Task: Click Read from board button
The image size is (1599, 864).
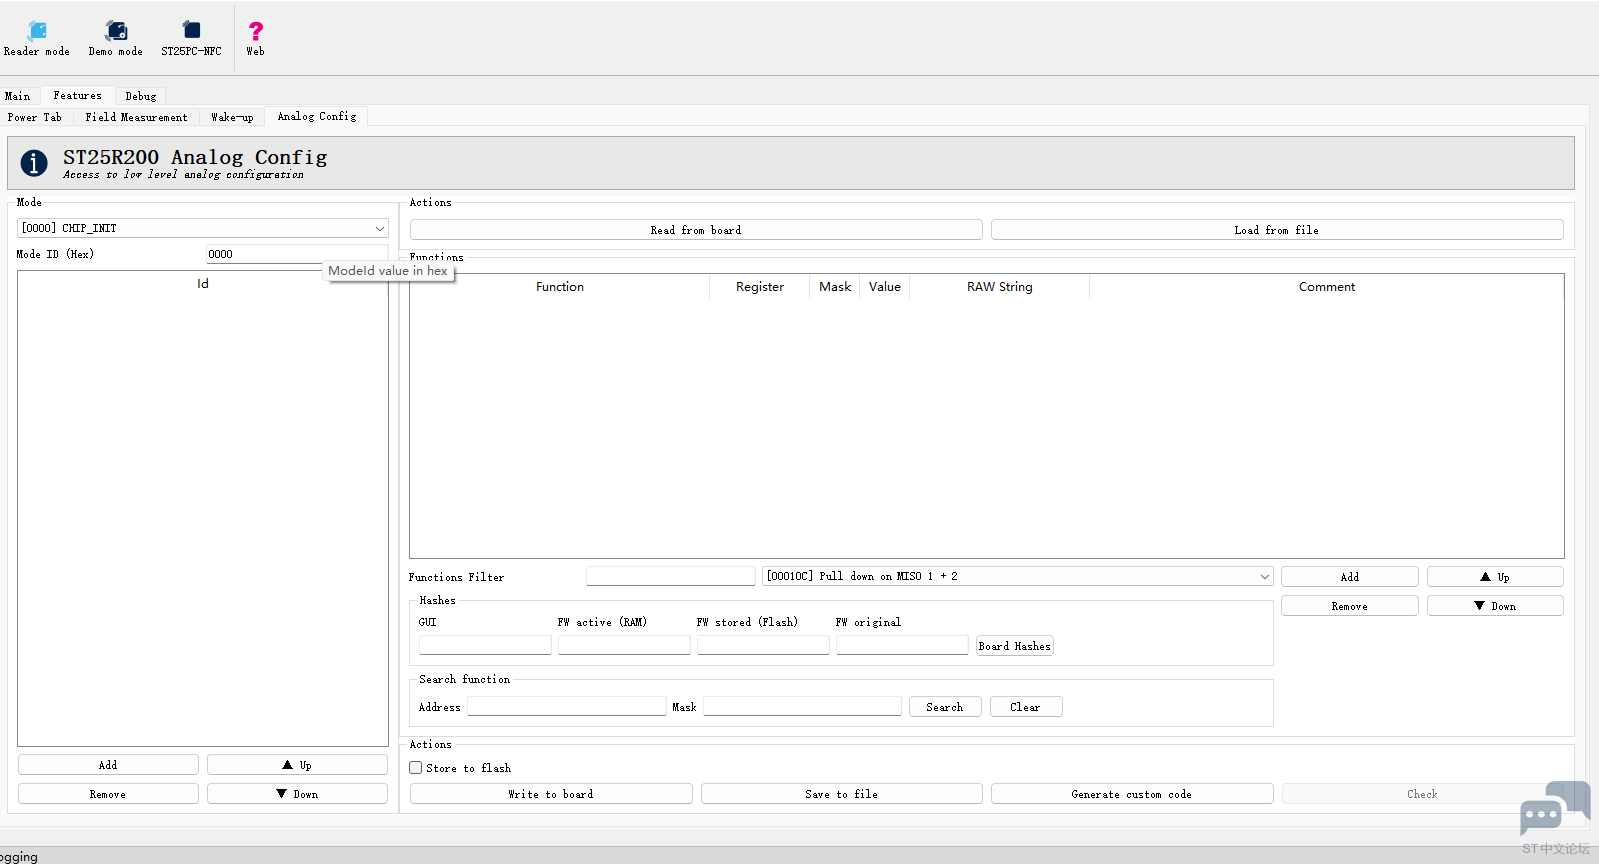Action: (696, 230)
